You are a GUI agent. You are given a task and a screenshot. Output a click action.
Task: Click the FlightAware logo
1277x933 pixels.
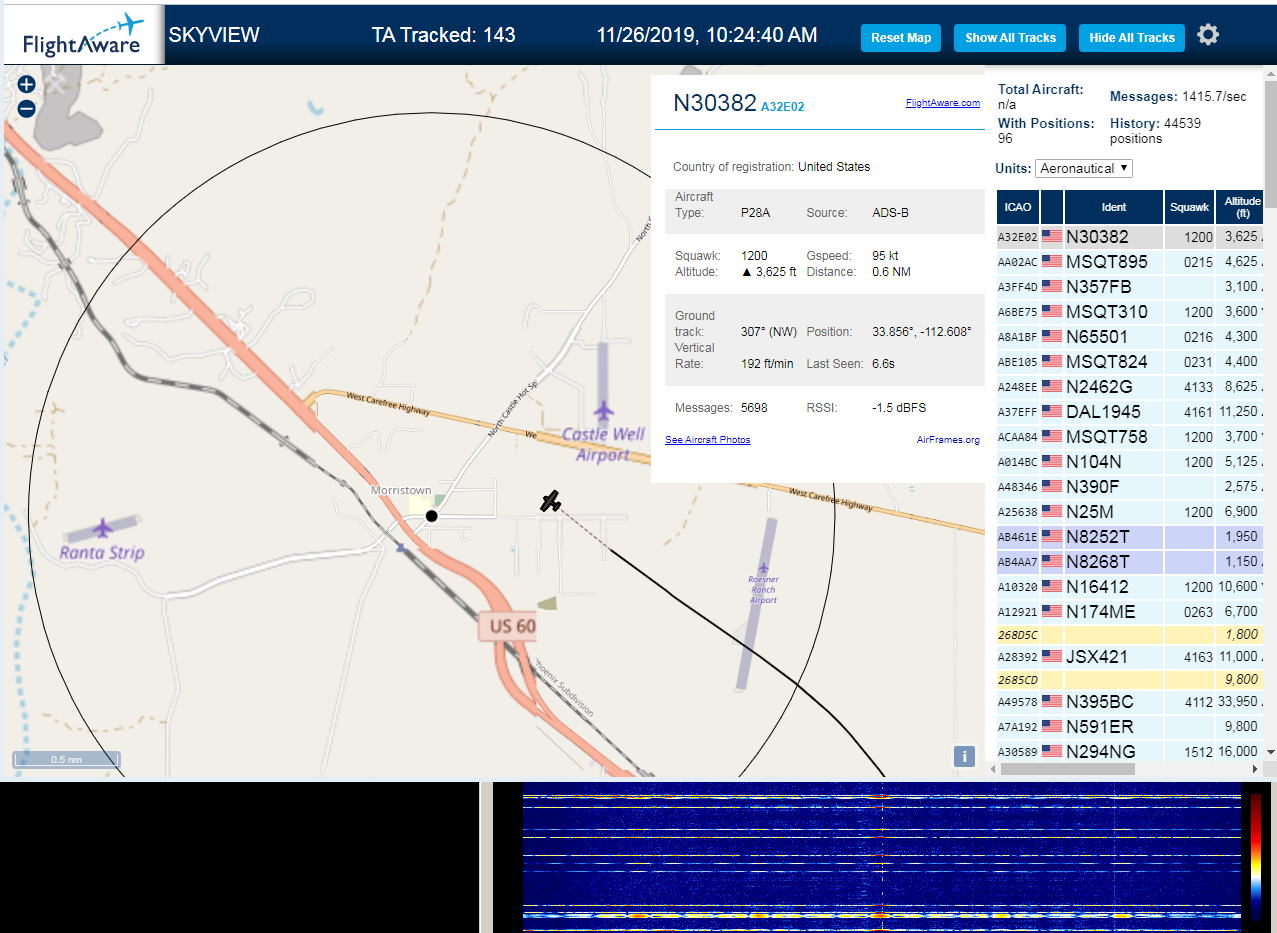(84, 36)
